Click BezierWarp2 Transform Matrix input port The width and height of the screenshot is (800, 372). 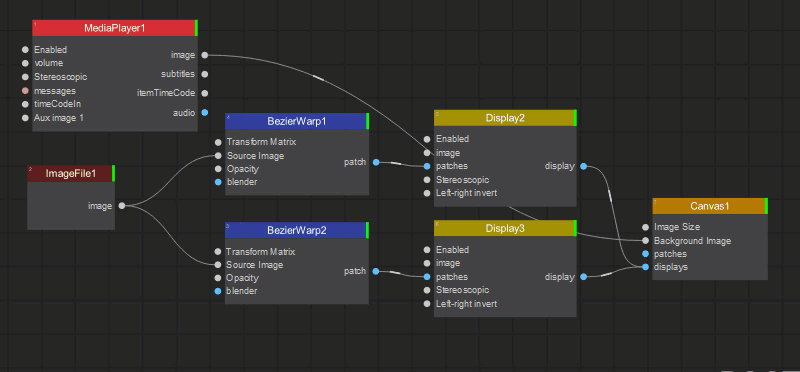218,252
